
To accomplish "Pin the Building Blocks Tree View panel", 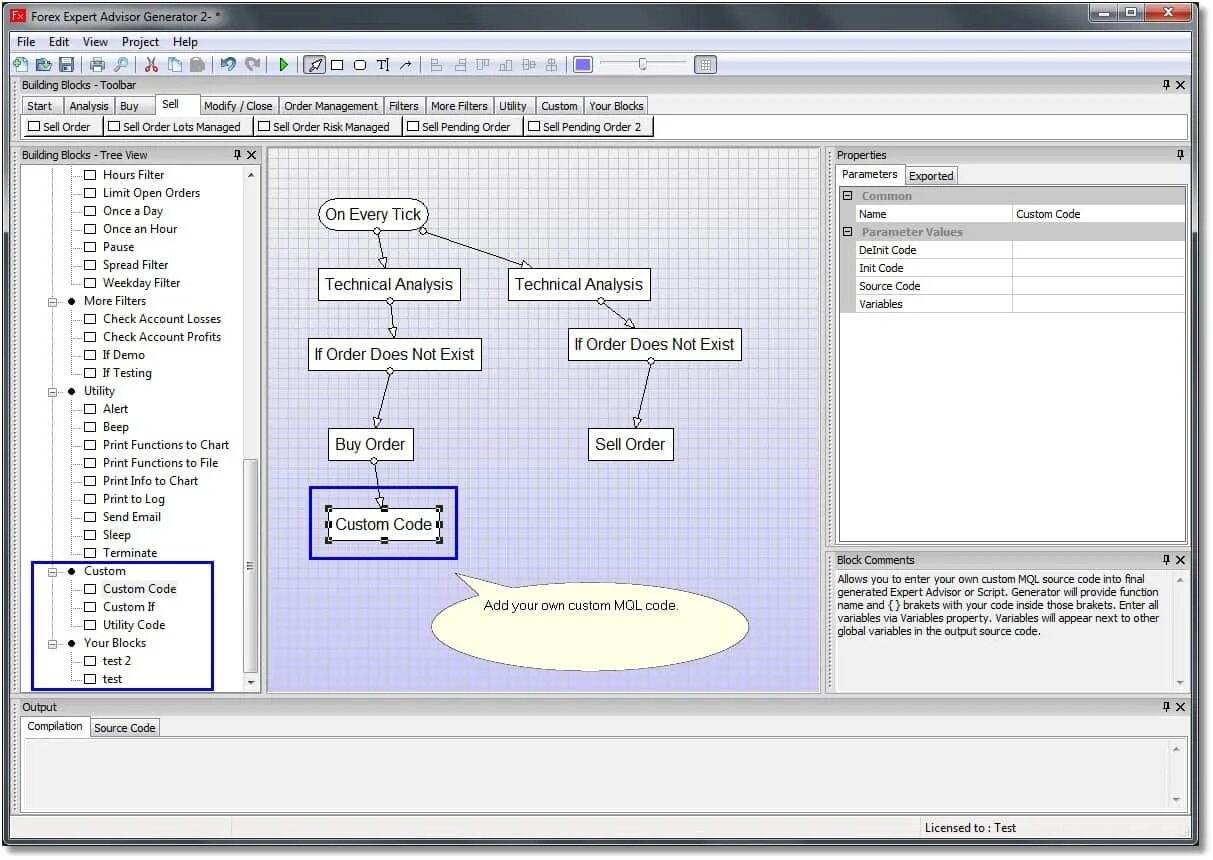I will [237, 155].
